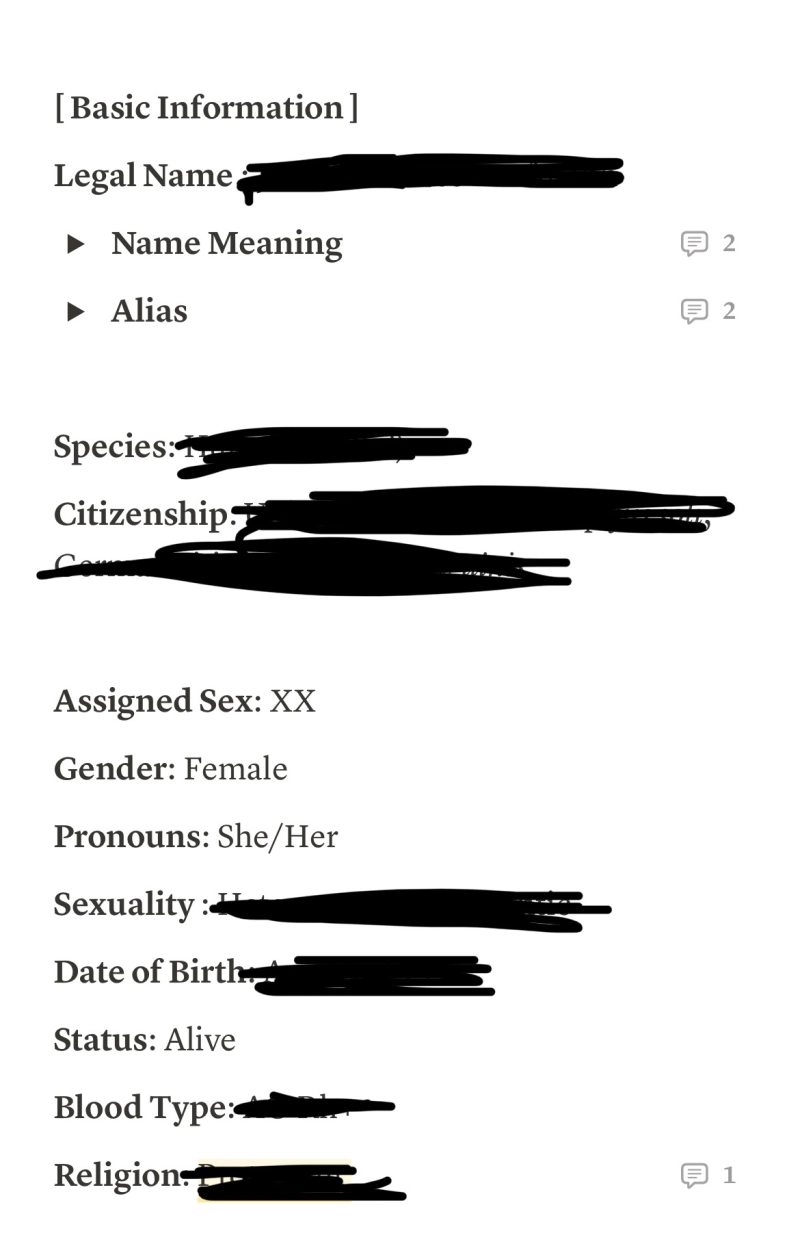Click the Legal Name label

143,176
